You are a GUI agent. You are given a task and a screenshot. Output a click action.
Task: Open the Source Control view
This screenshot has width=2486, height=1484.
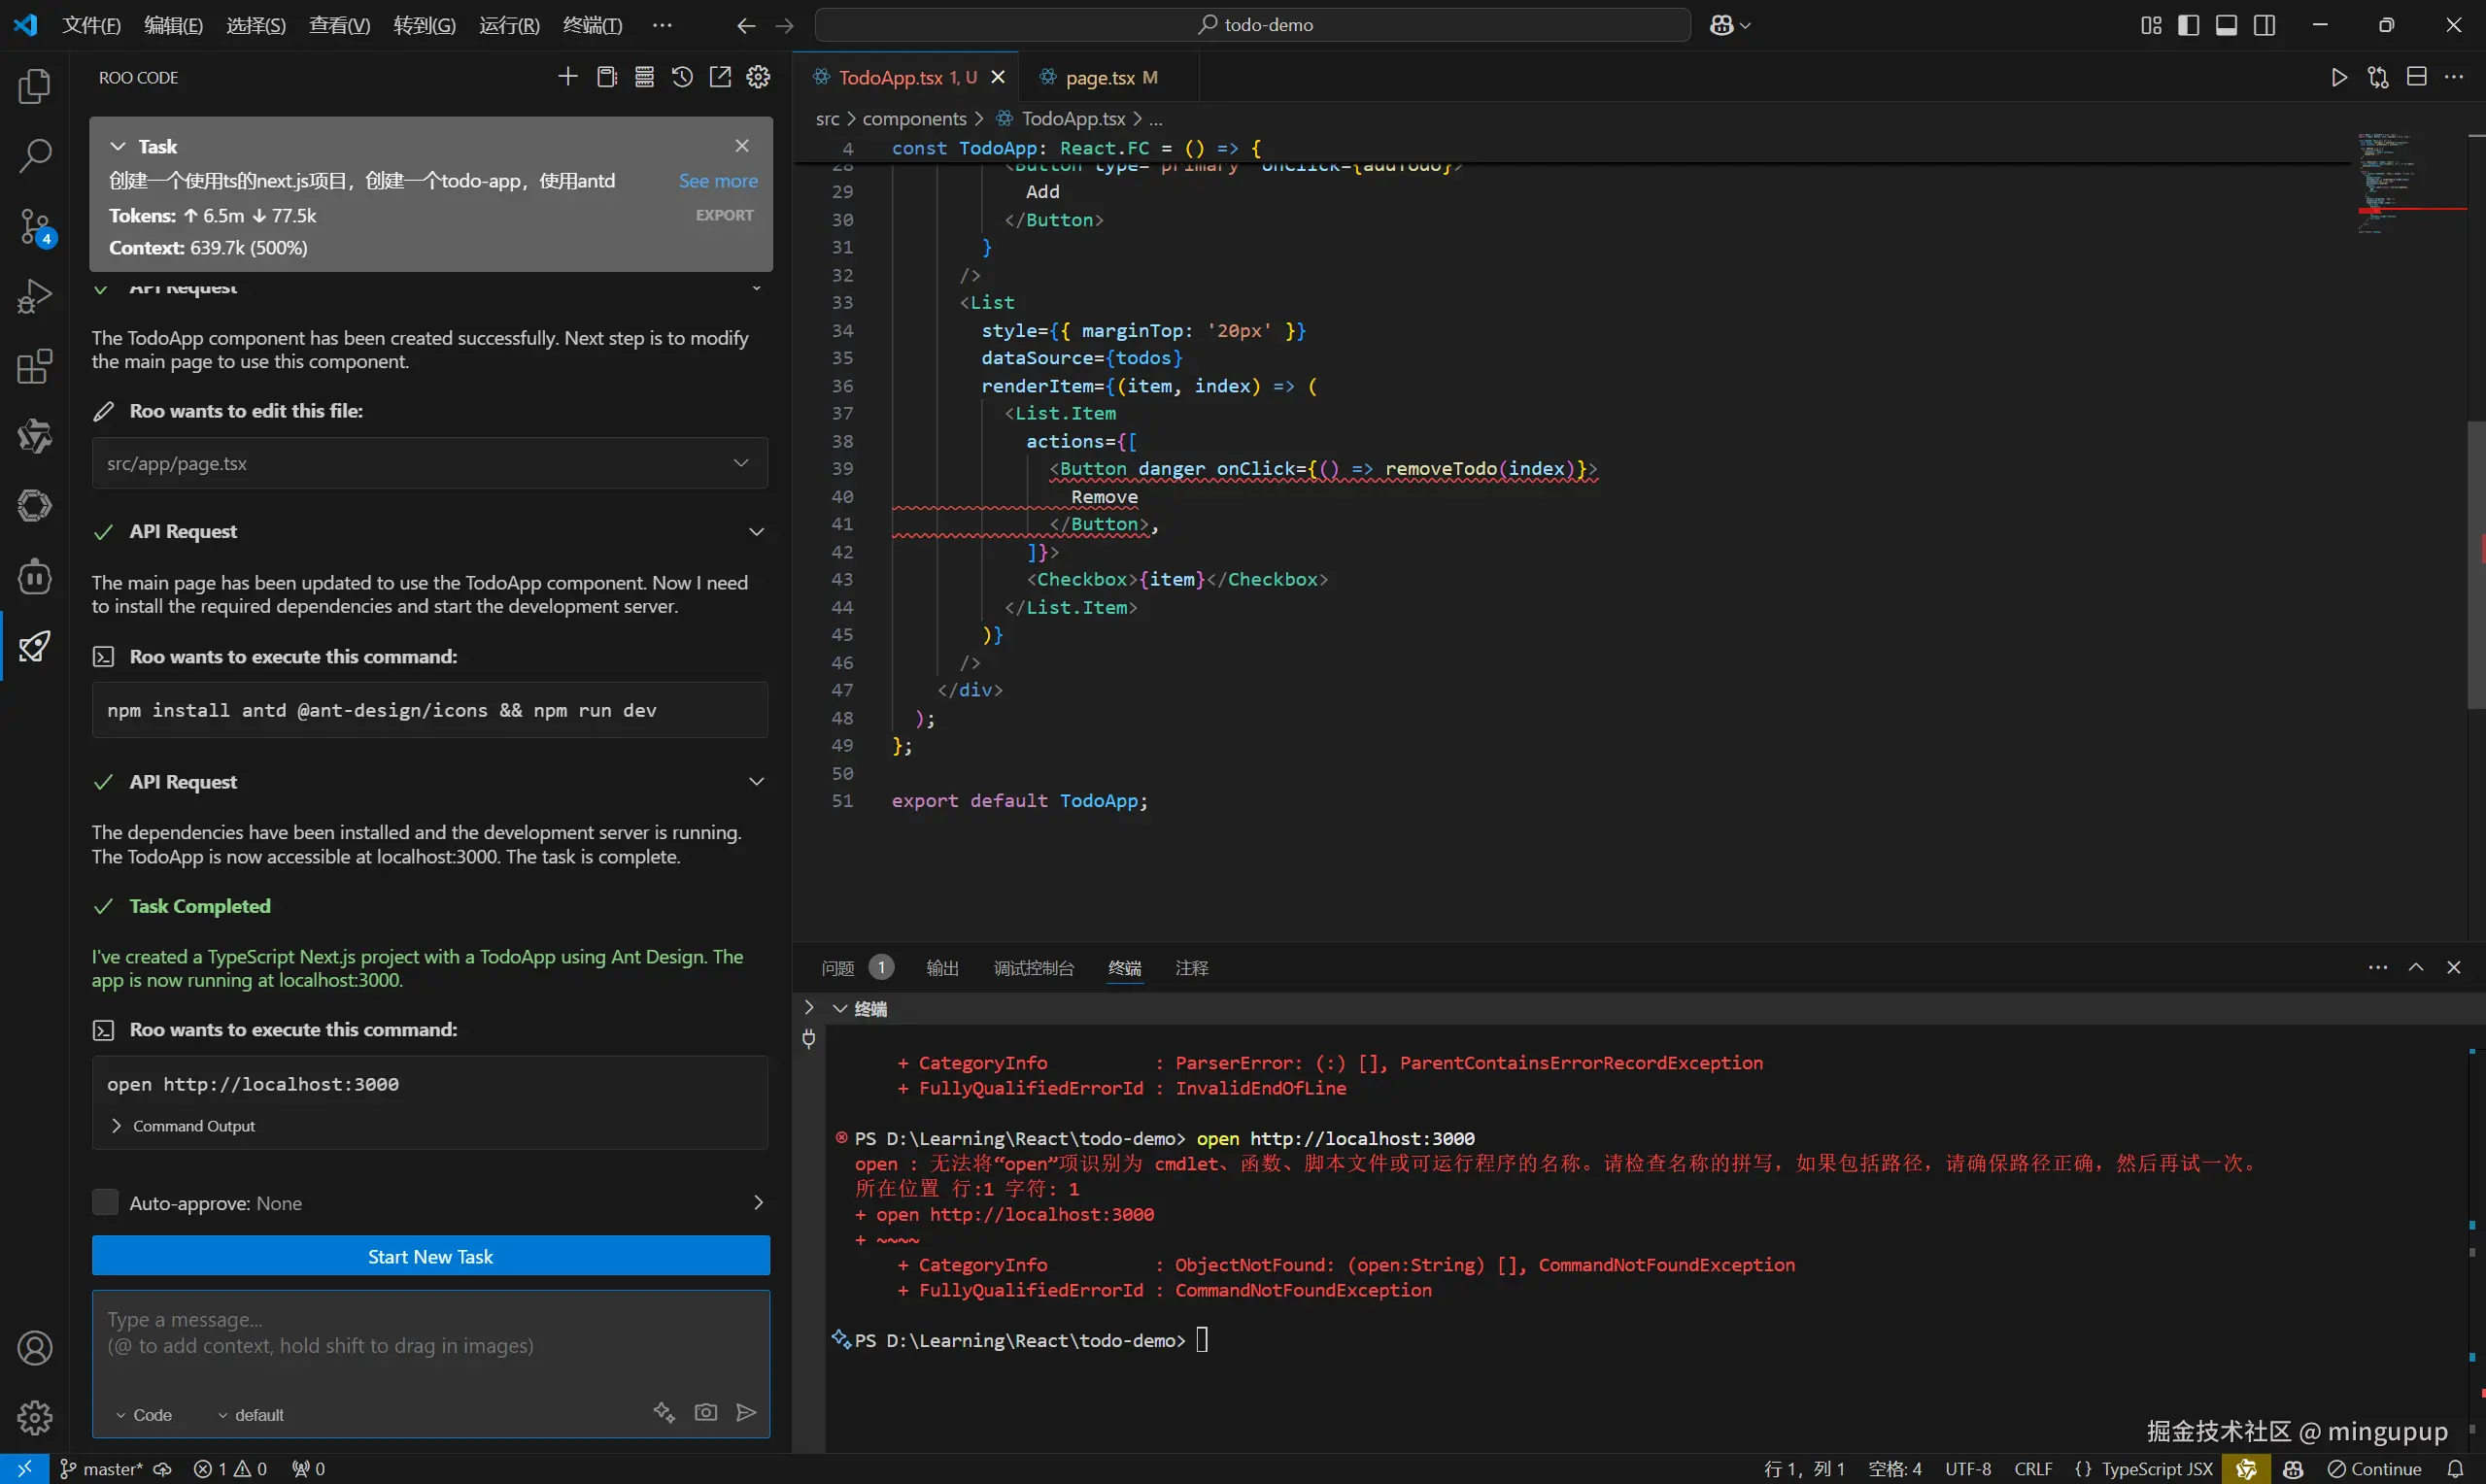35,227
